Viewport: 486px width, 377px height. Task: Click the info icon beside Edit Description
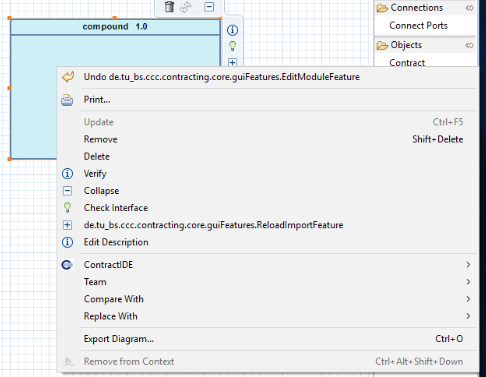click(67, 242)
